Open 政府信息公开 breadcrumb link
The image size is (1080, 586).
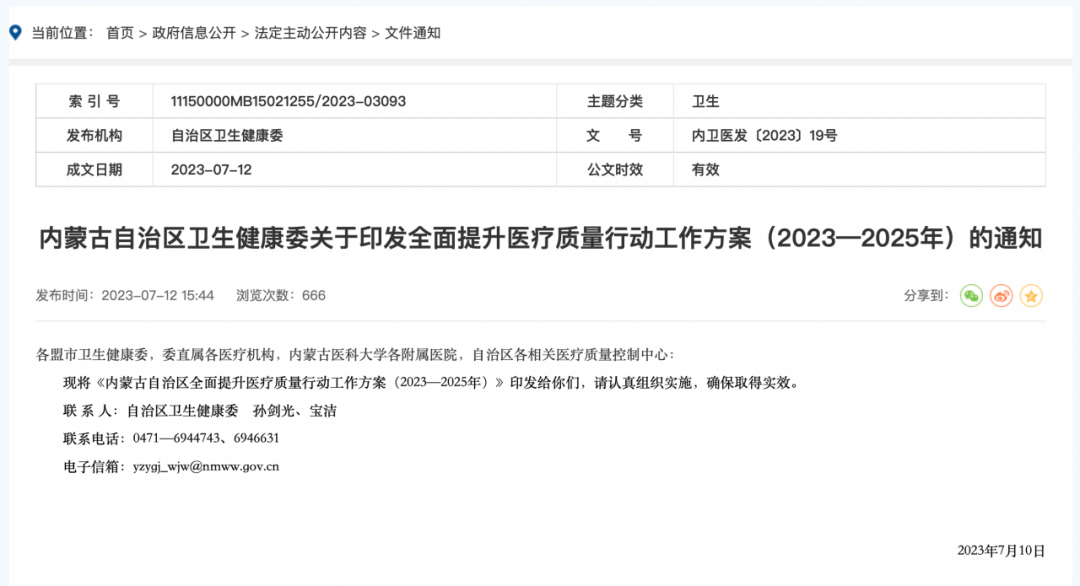click(194, 33)
